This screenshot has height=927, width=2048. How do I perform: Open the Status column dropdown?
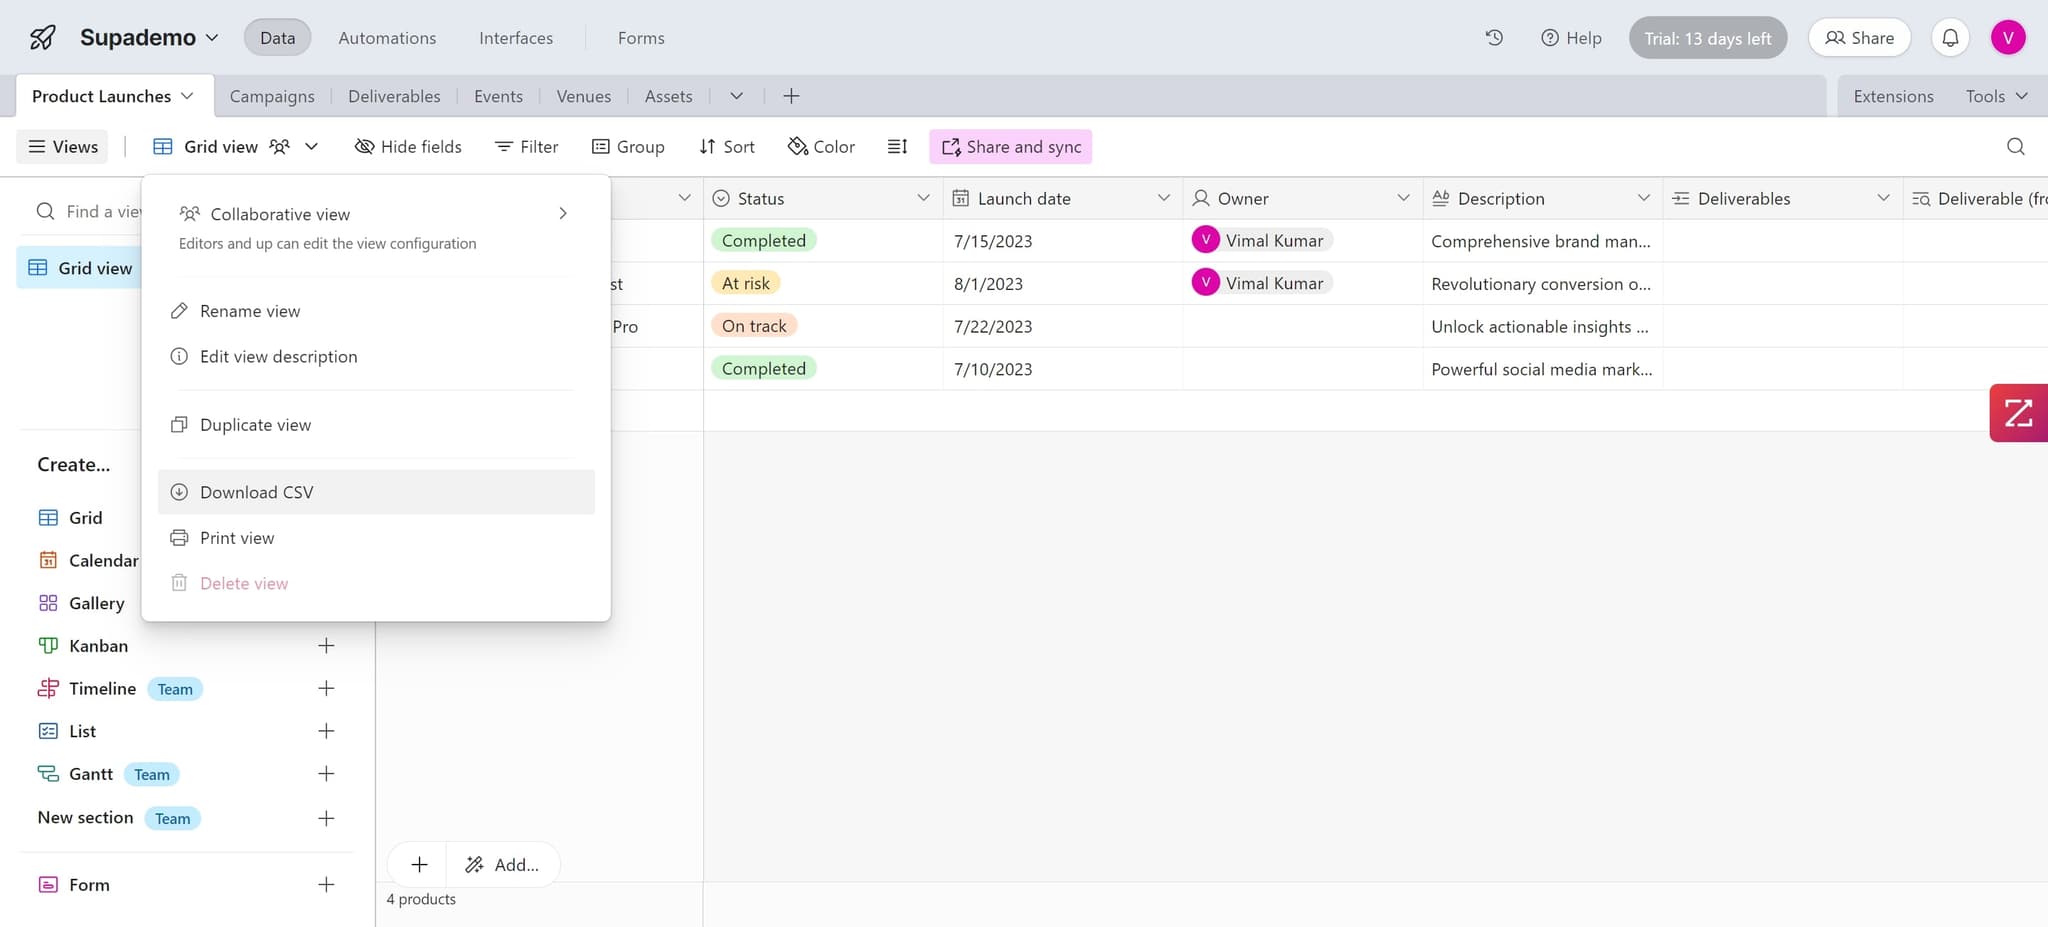922,198
